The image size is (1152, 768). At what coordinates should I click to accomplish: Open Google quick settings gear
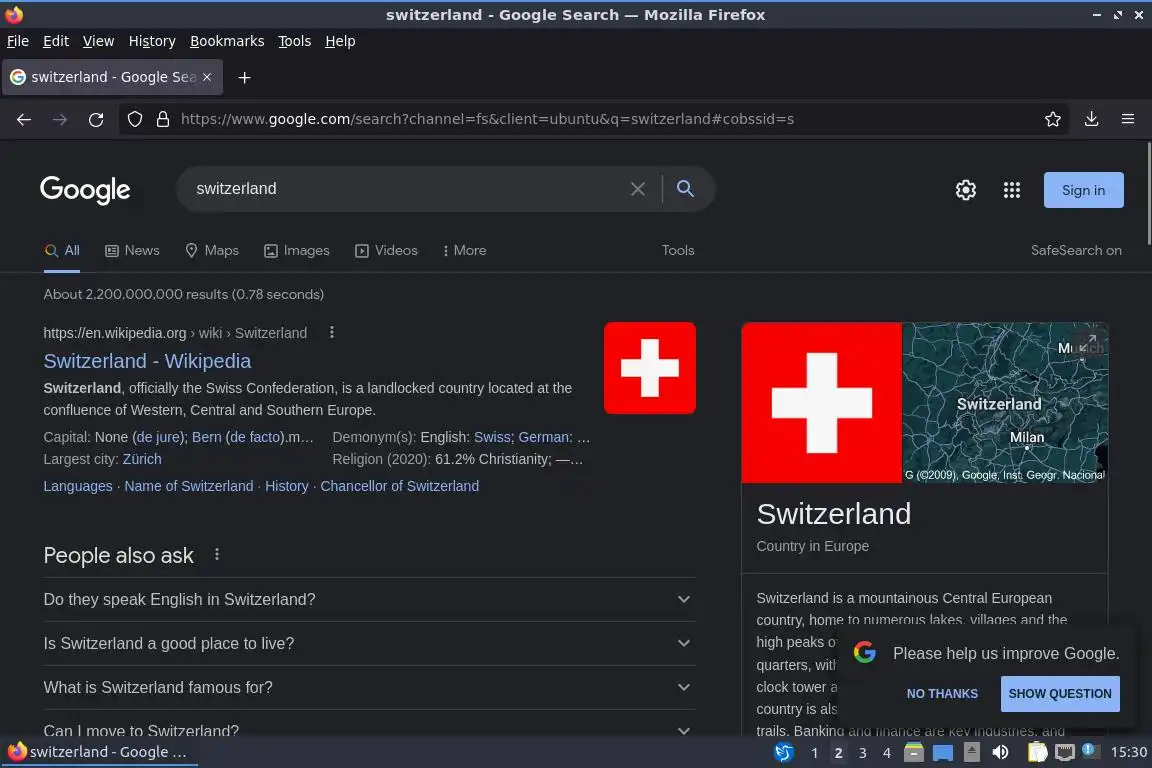965,190
